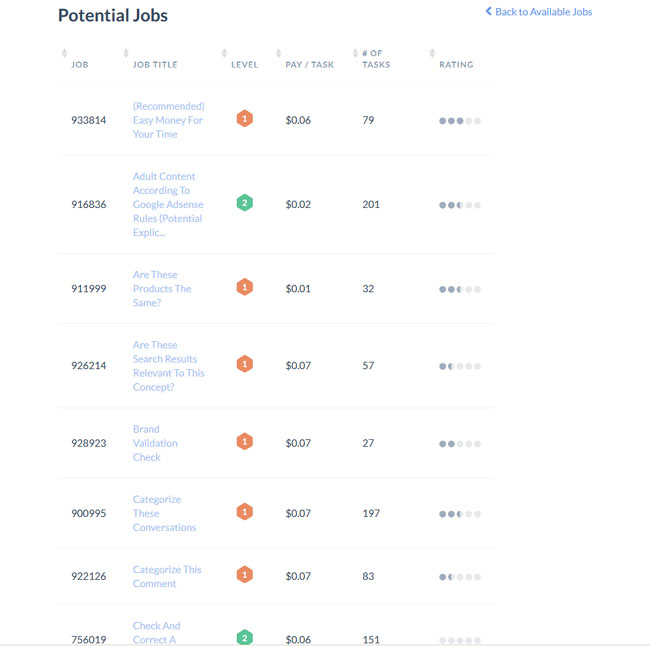Open Brand Validation Check job

tap(155, 443)
